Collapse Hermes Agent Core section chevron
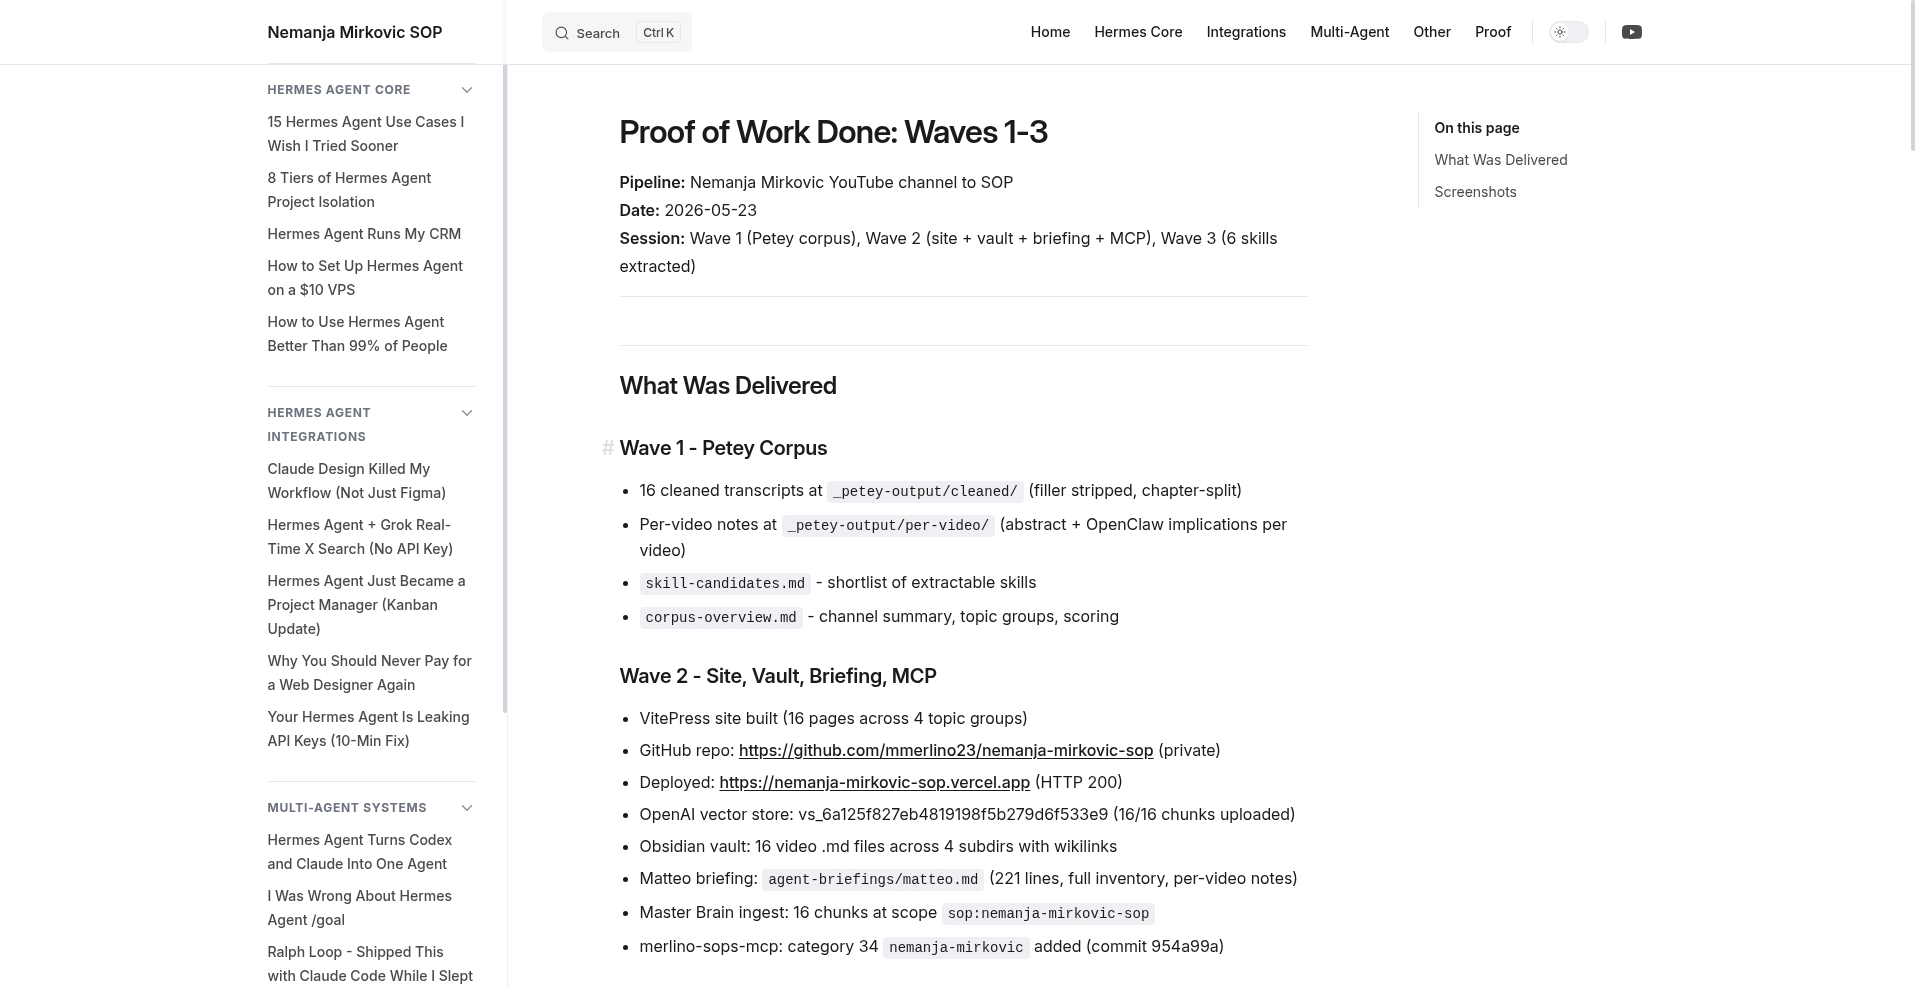This screenshot has height=989, width=1915. coord(466,90)
